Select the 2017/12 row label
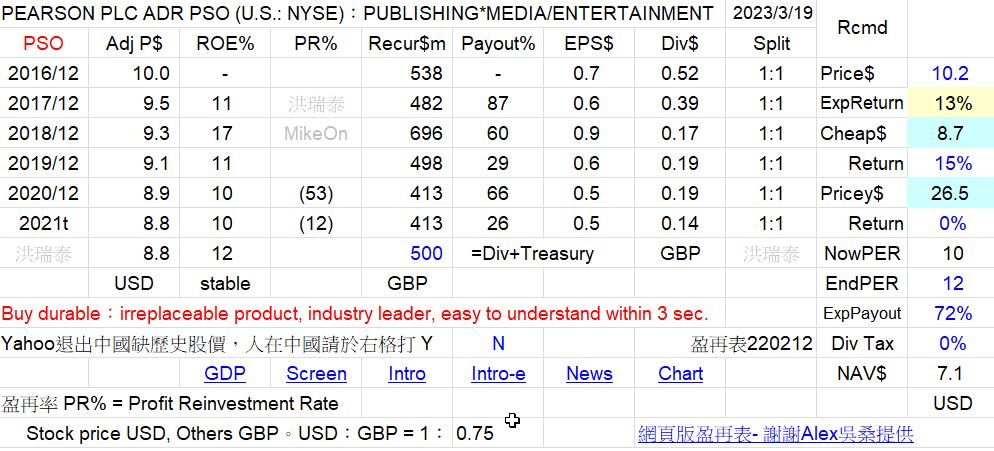Viewport: 994px width, 451px height. point(44,103)
